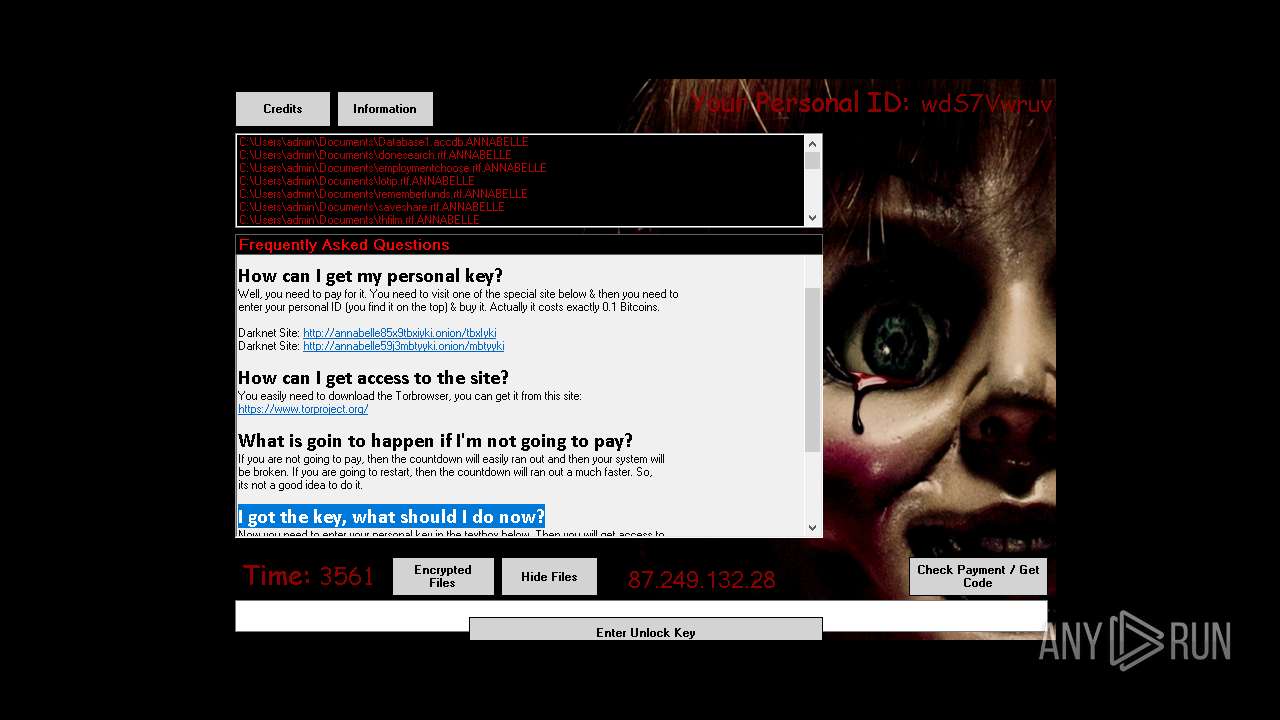Viewport: 1280px width, 720px height.
Task: Click the Enter Unlock Key button
Action: 646,629
